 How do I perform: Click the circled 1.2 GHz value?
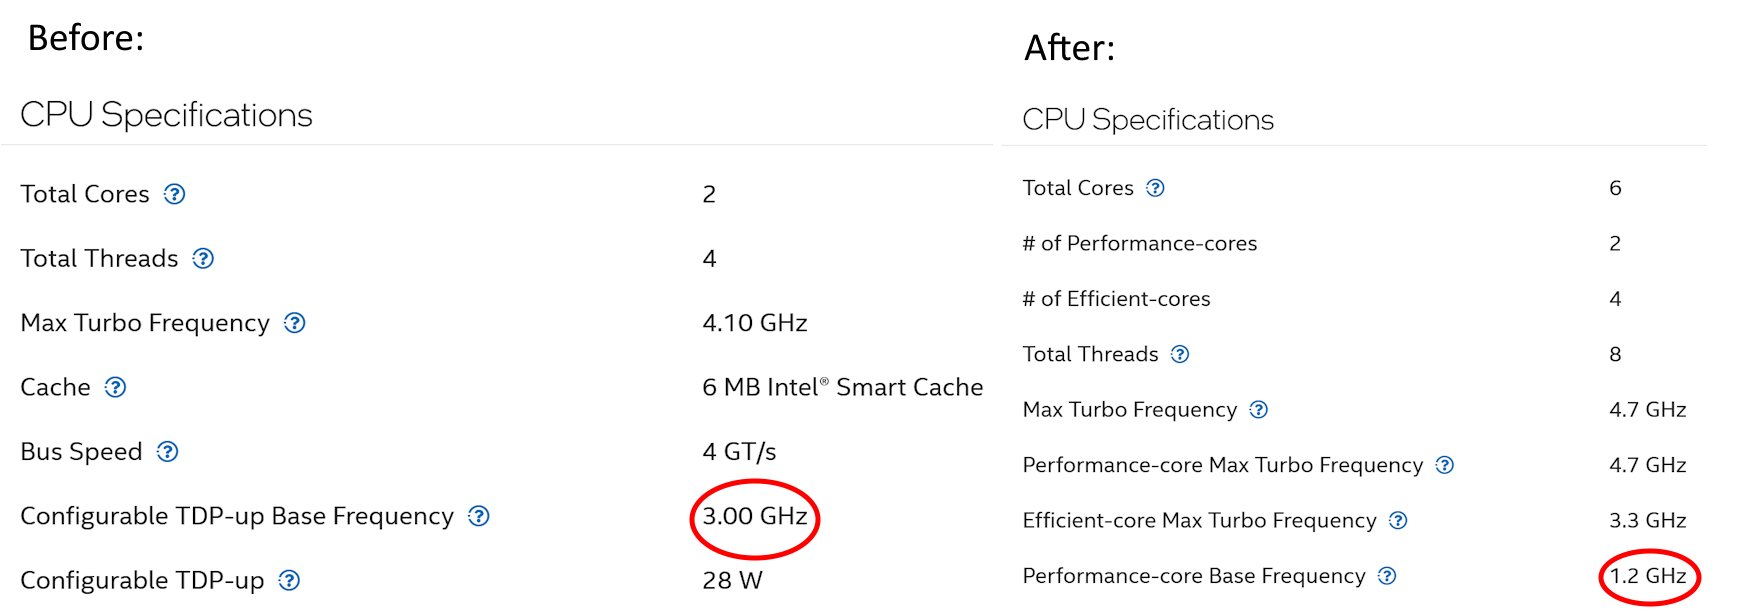1648,576
